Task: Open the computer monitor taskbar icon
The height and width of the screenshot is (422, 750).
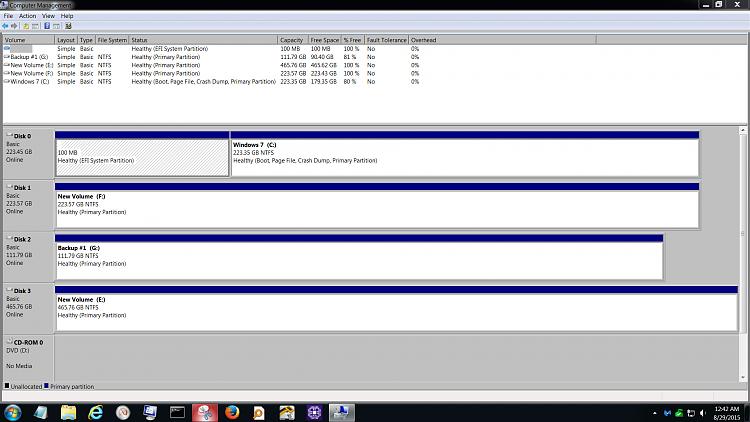Action: pos(150,412)
